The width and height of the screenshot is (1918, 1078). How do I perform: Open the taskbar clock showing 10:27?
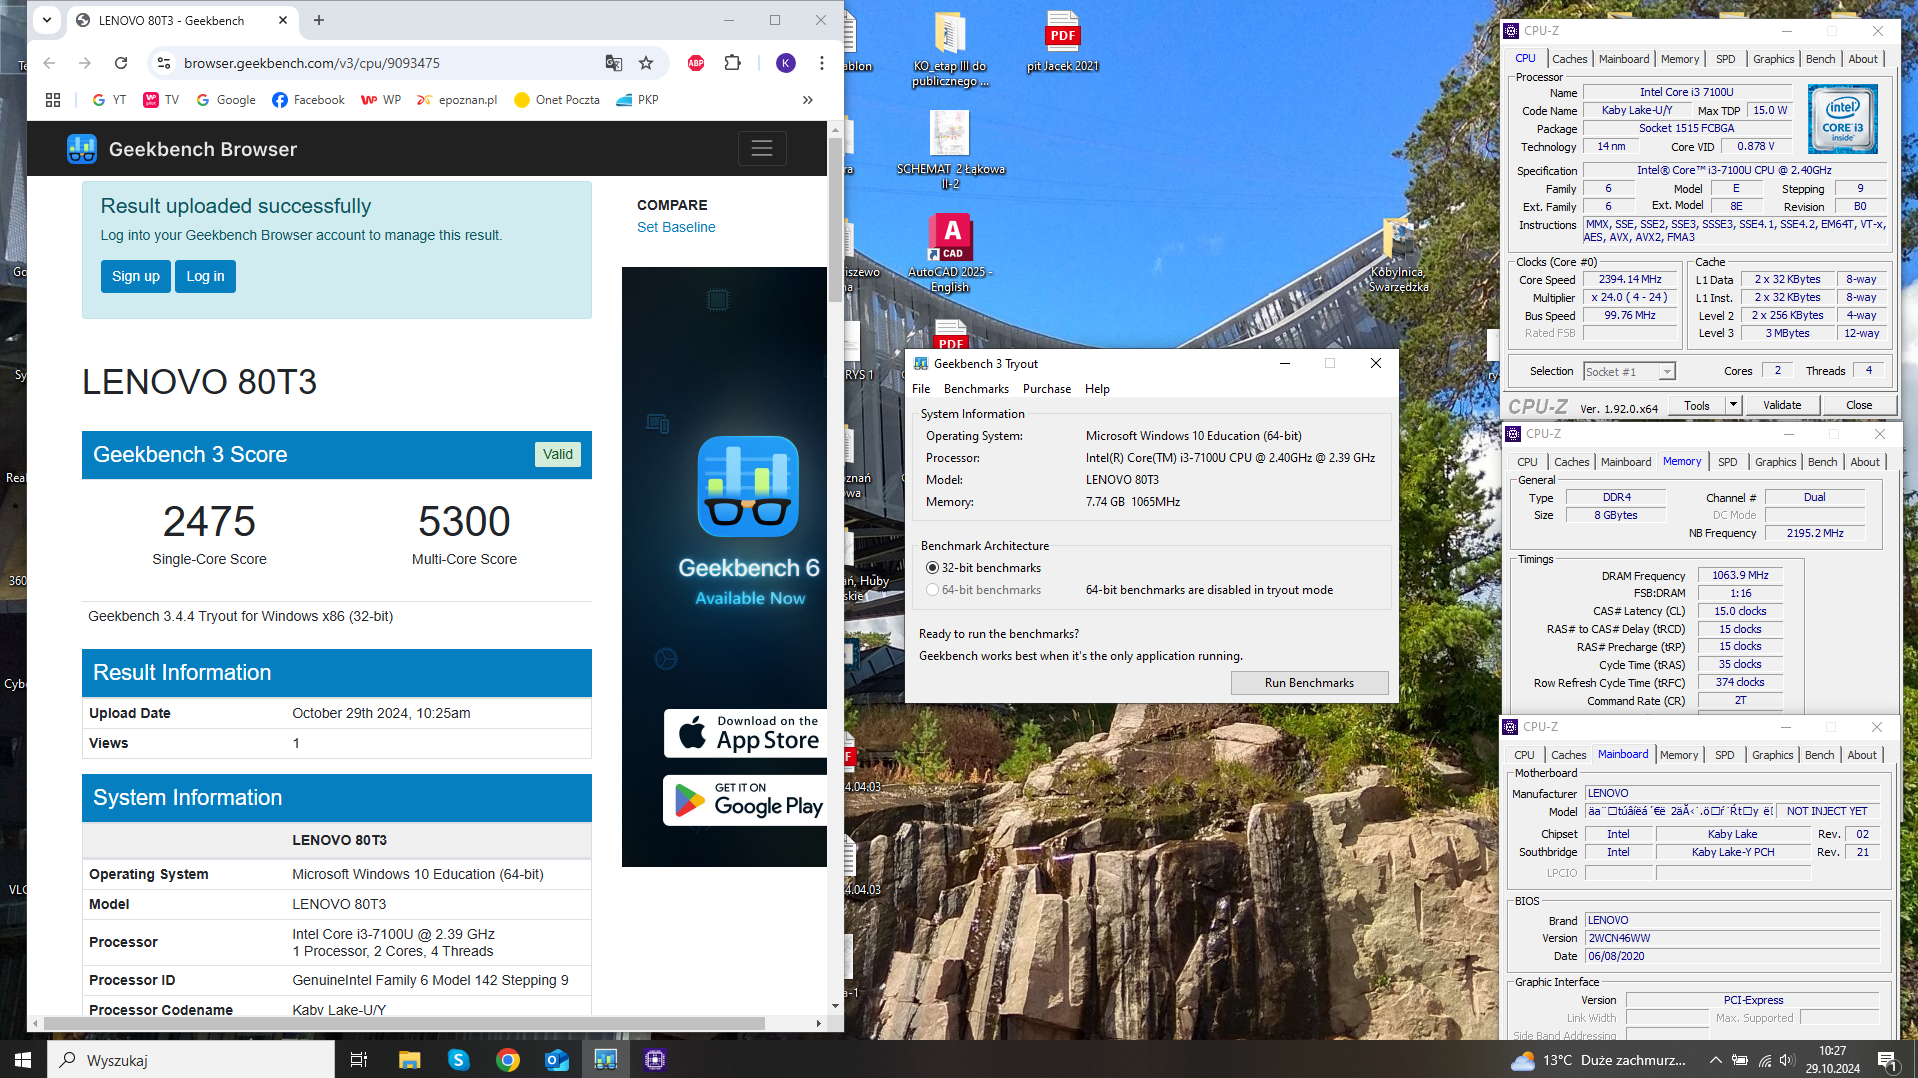[1833, 1060]
